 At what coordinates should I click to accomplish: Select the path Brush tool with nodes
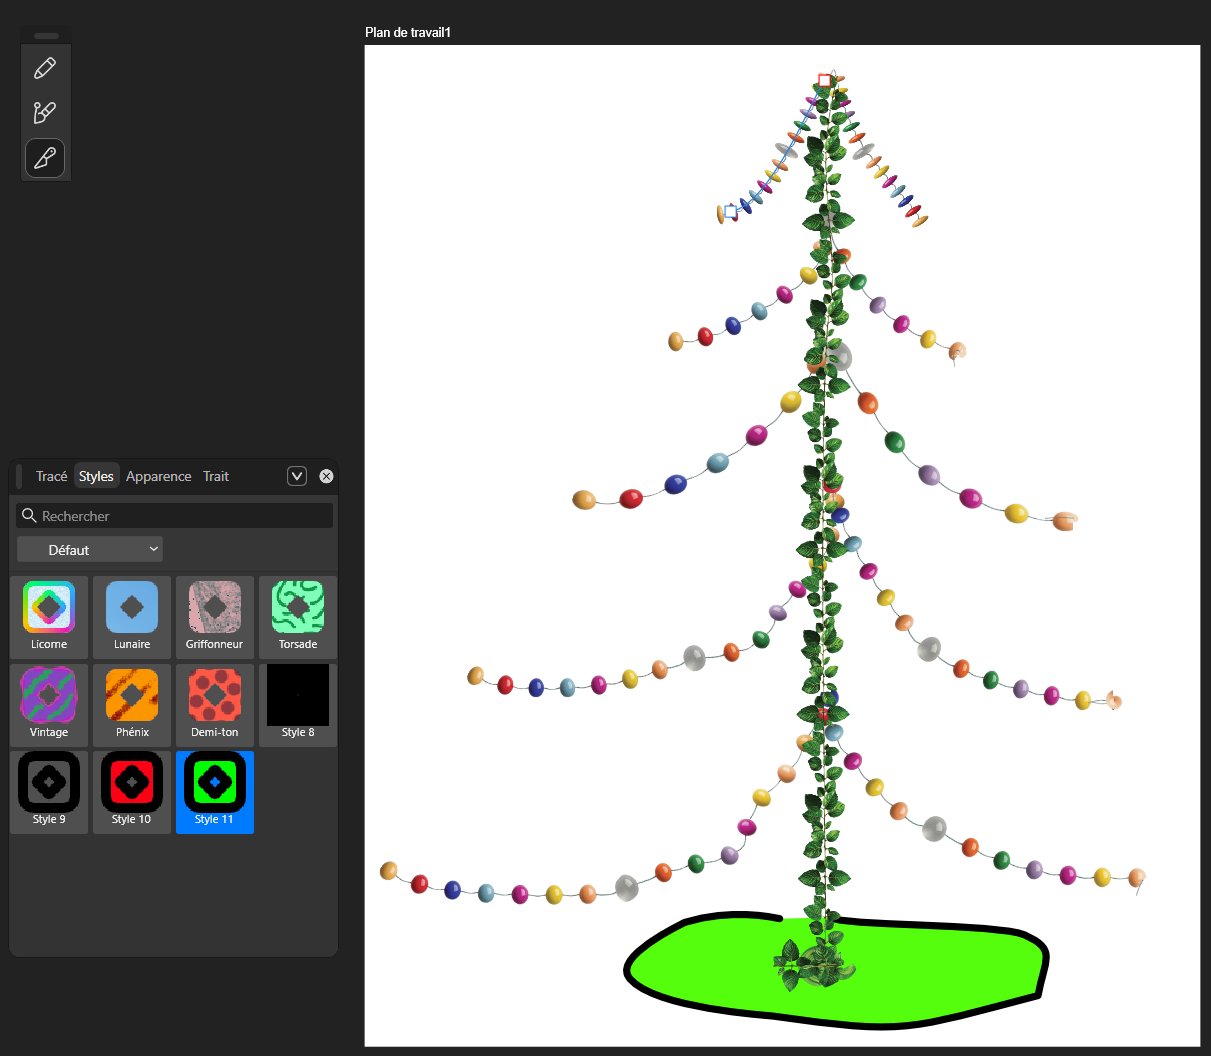(x=45, y=112)
